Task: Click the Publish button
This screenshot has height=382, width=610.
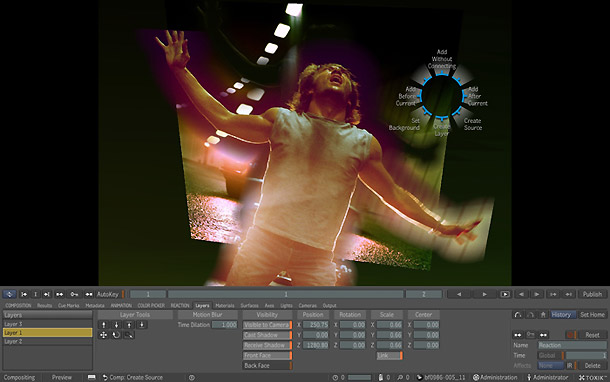Action: pyautogui.click(x=592, y=294)
